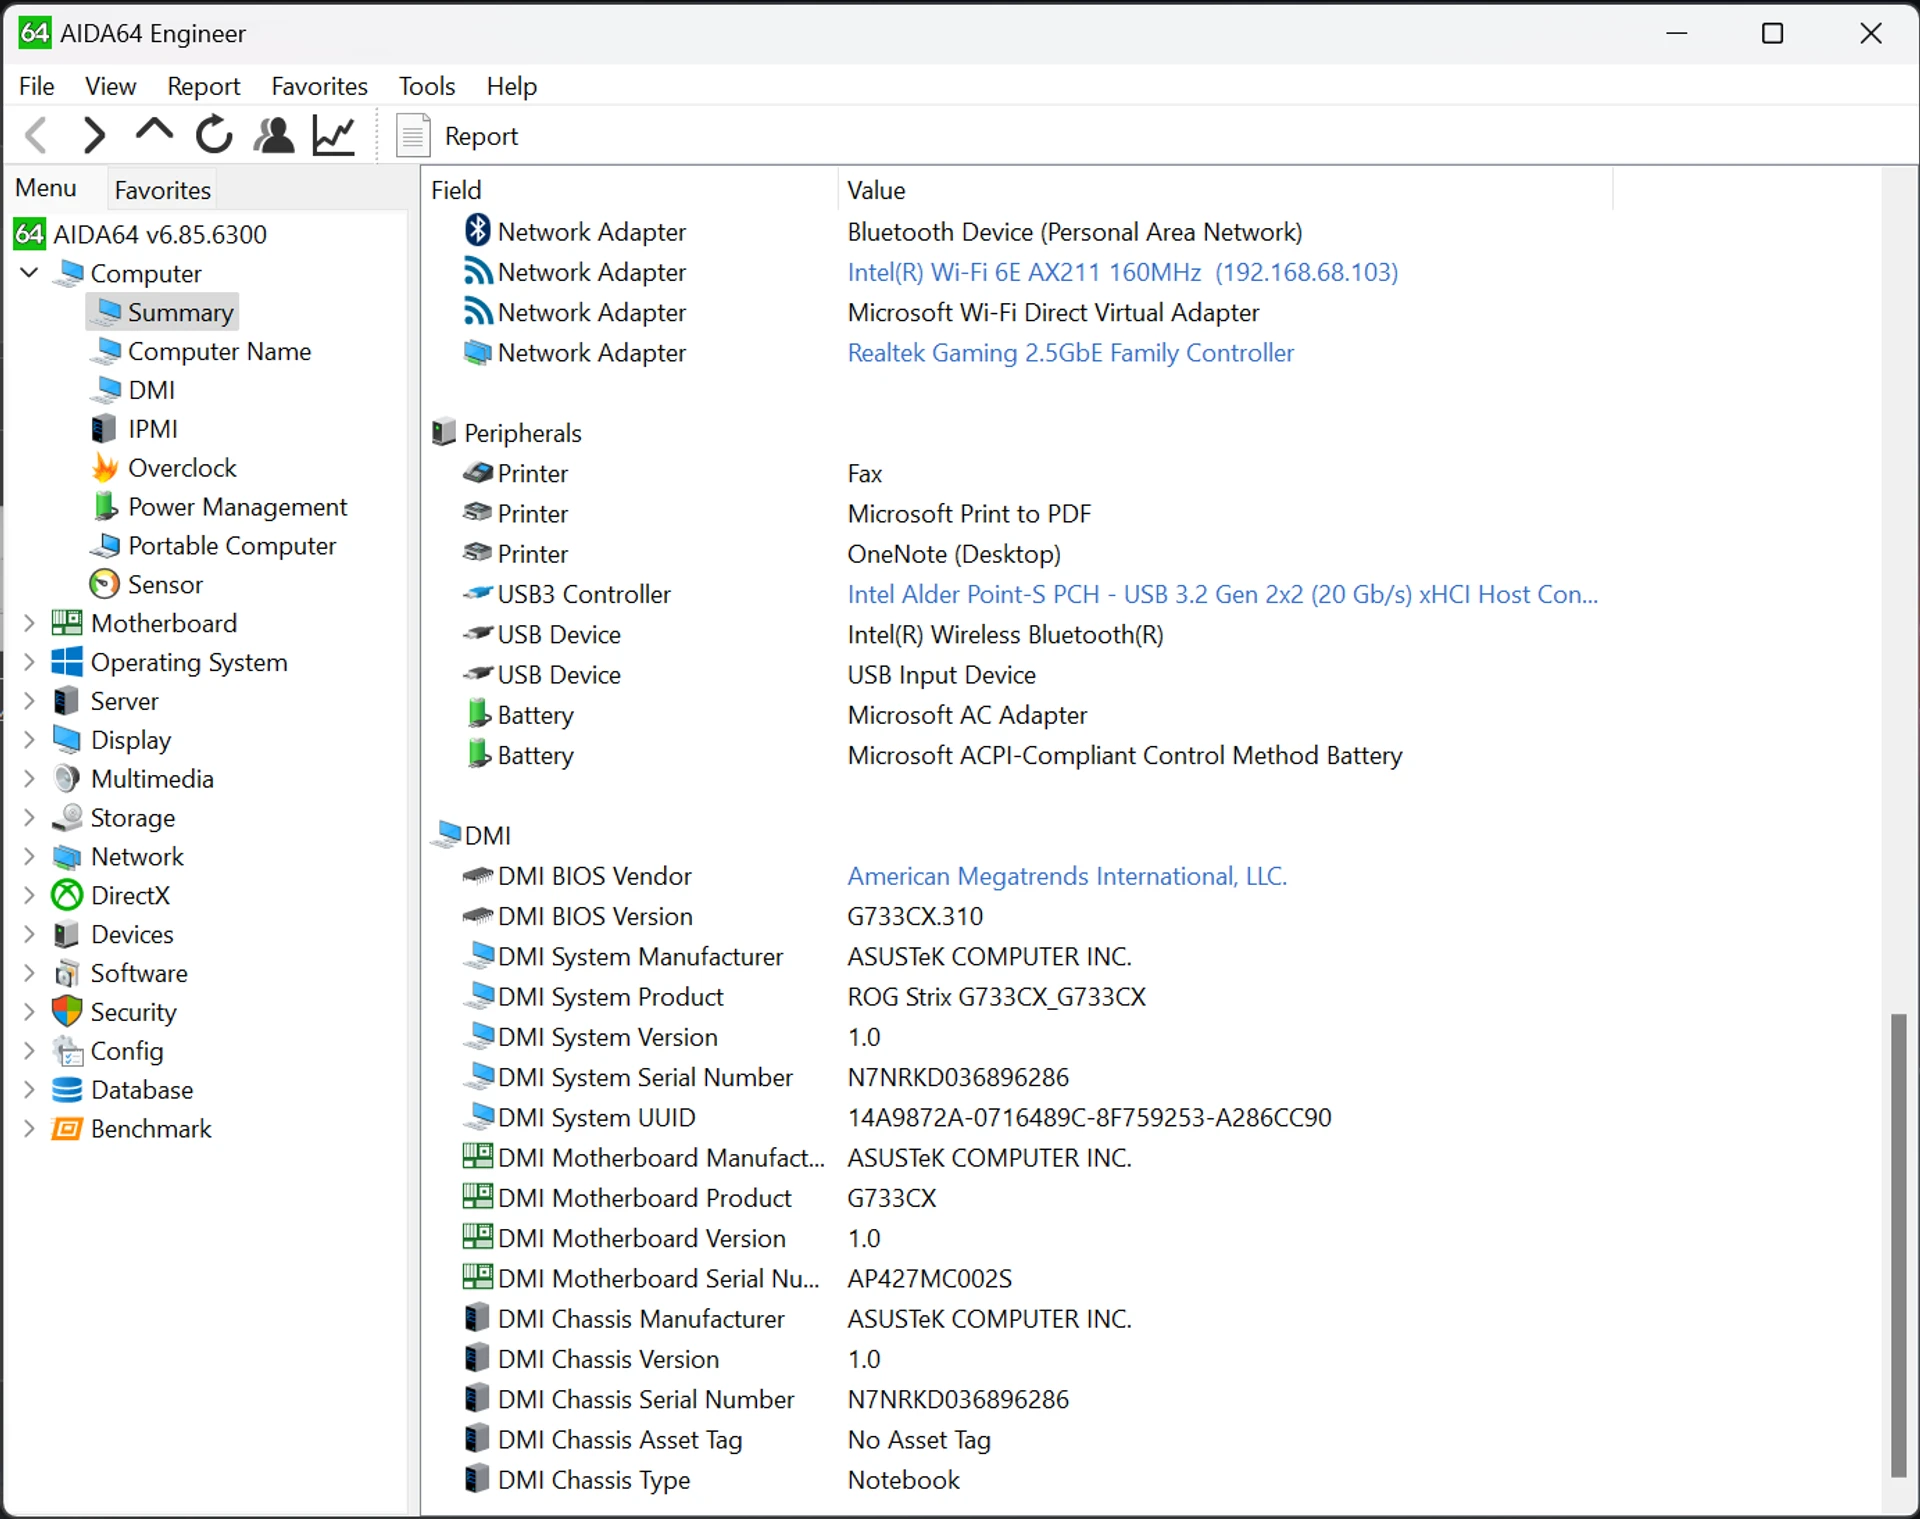Select the ROG Strix G733CX_G733CX value

click(x=996, y=997)
